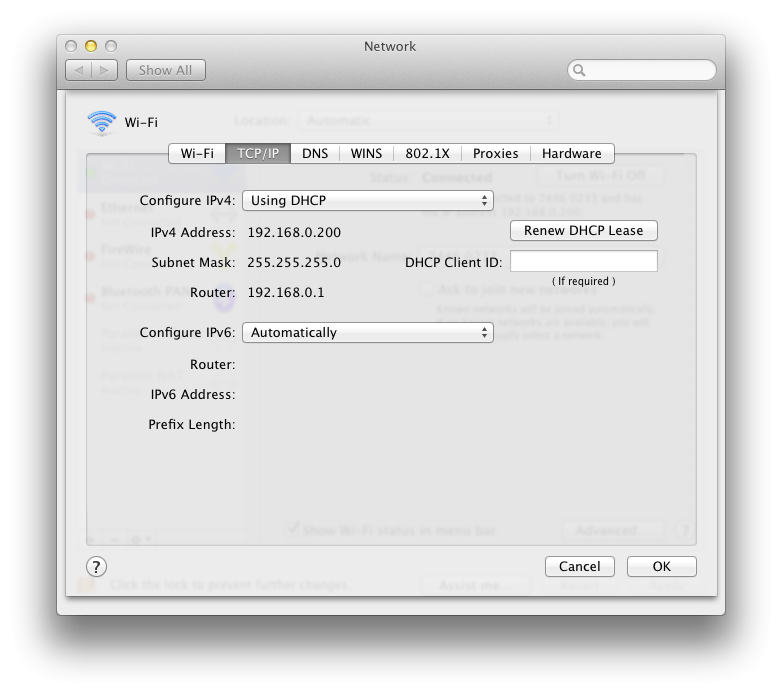Select the IPv4 address 192.168.0.200

click(x=294, y=233)
